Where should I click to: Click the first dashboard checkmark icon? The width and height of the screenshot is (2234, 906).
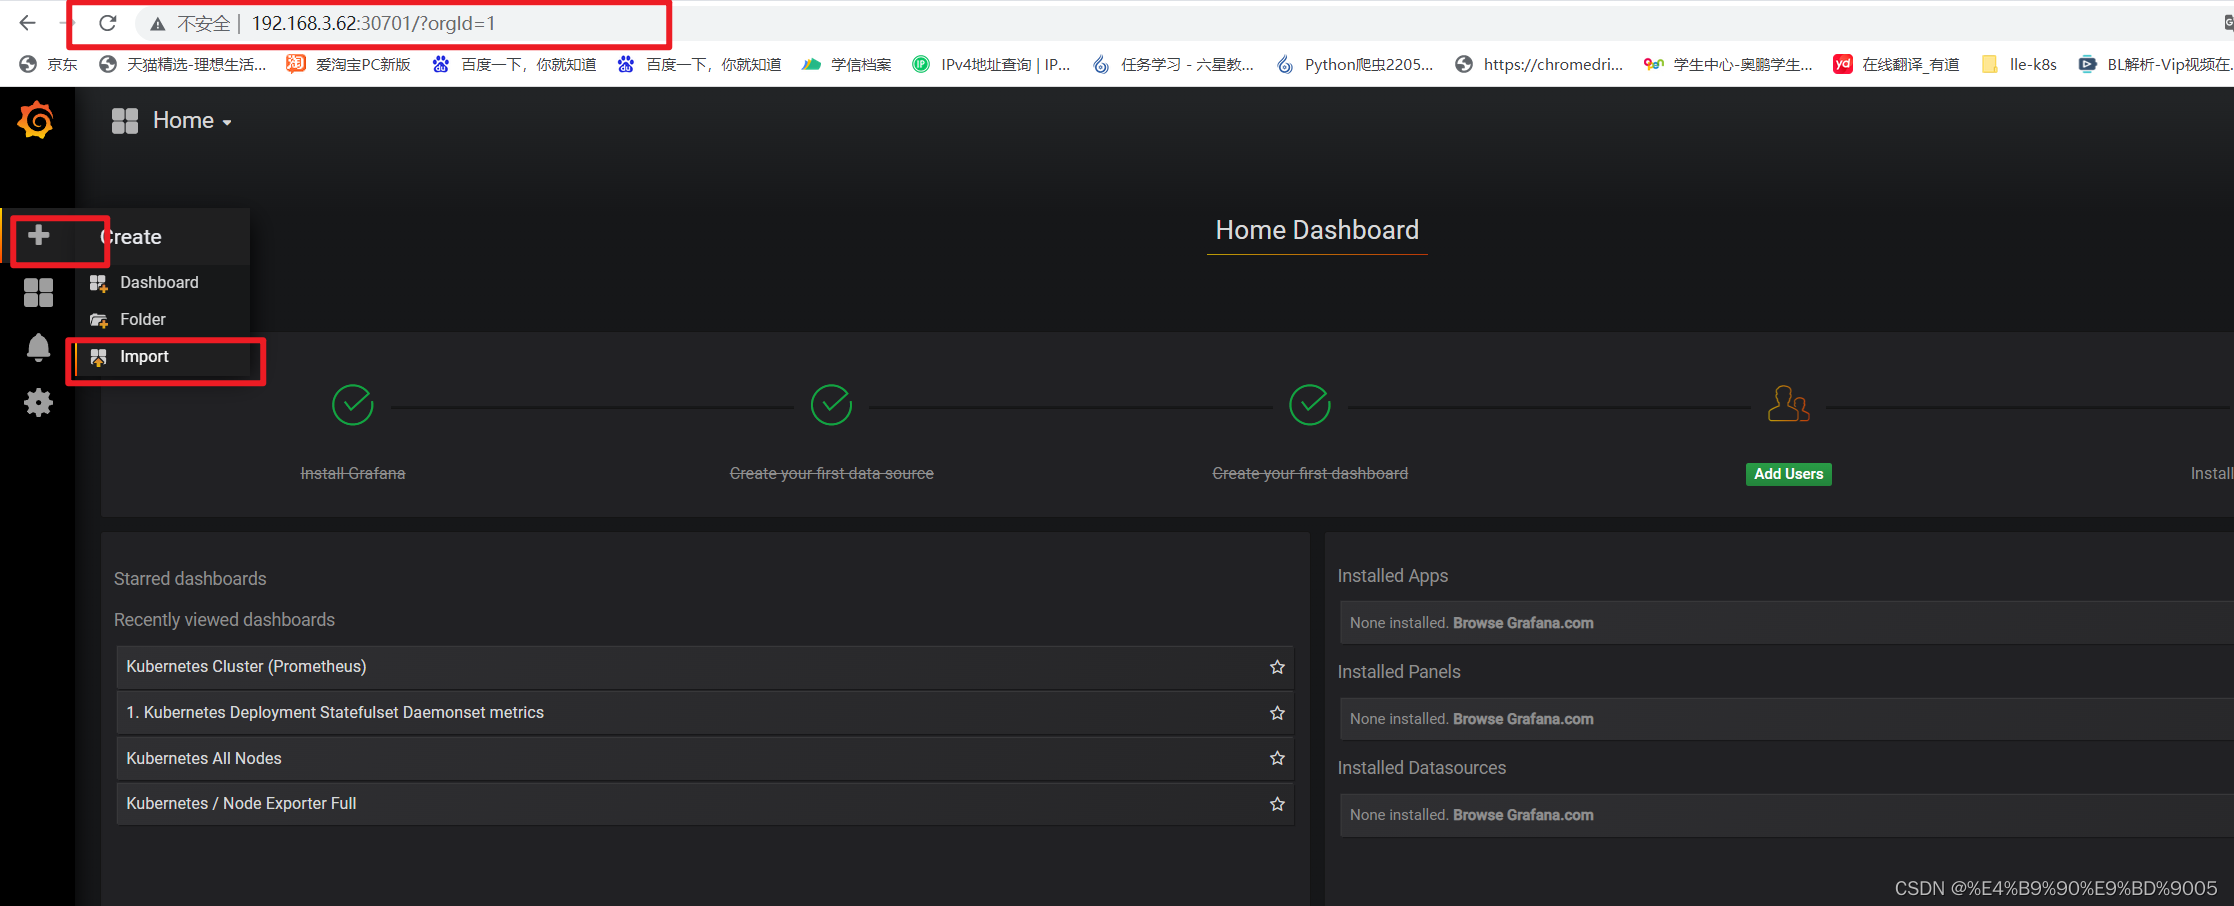(1310, 405)
